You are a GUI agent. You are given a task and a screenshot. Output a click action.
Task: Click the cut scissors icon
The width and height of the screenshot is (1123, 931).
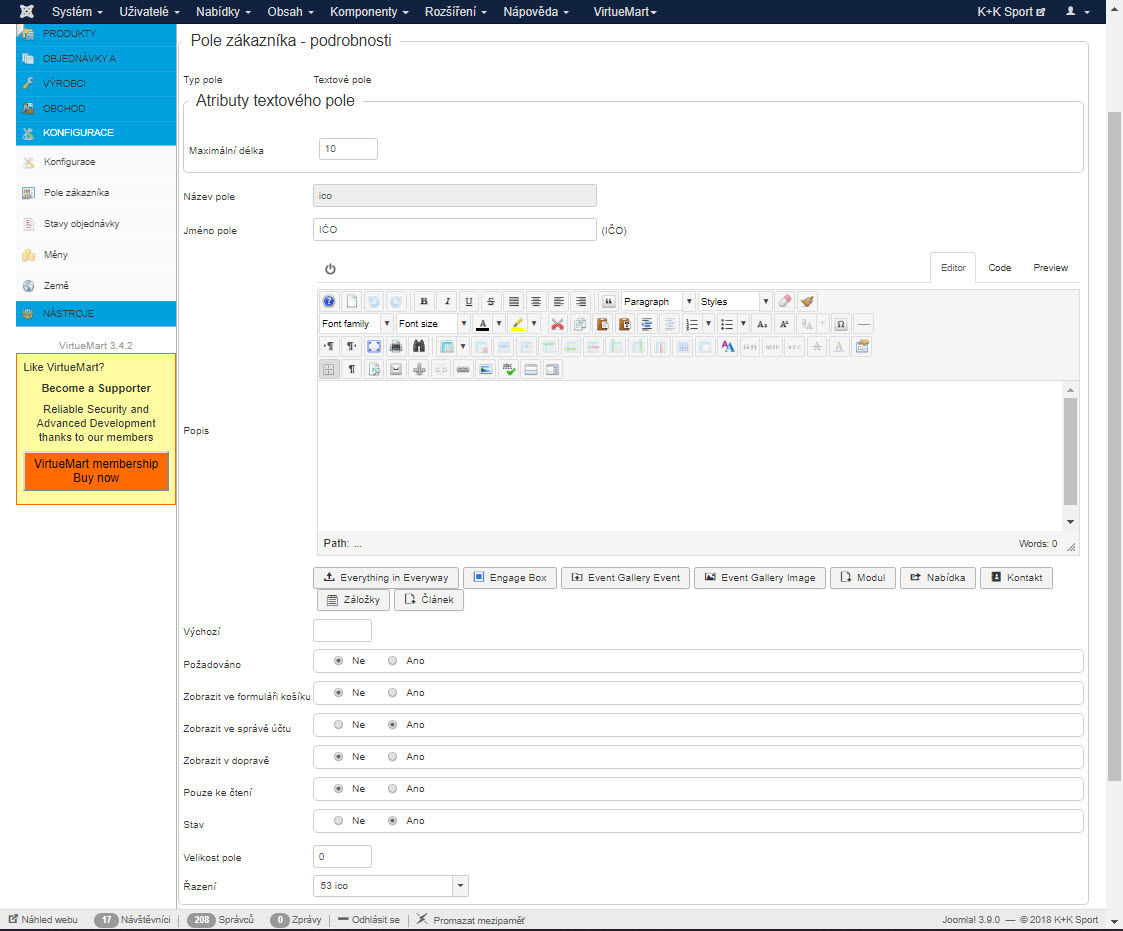tap(557, 324)
